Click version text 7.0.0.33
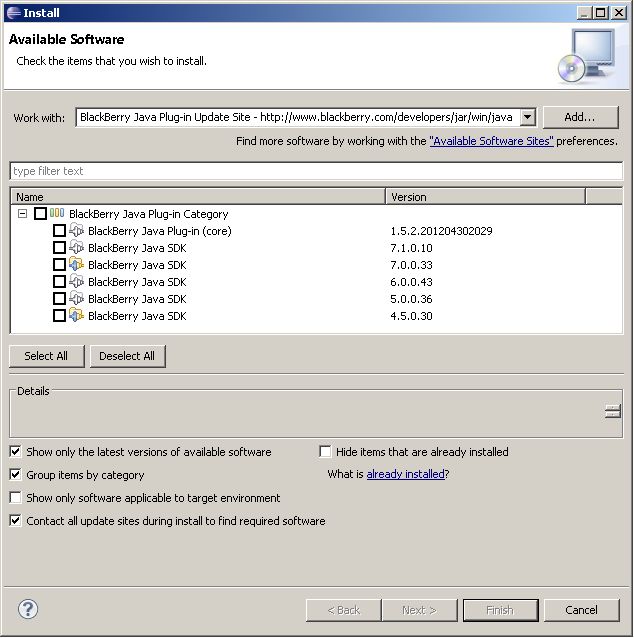Image resolution: width=634 pixels, height=638 pixels. point(411,264)
